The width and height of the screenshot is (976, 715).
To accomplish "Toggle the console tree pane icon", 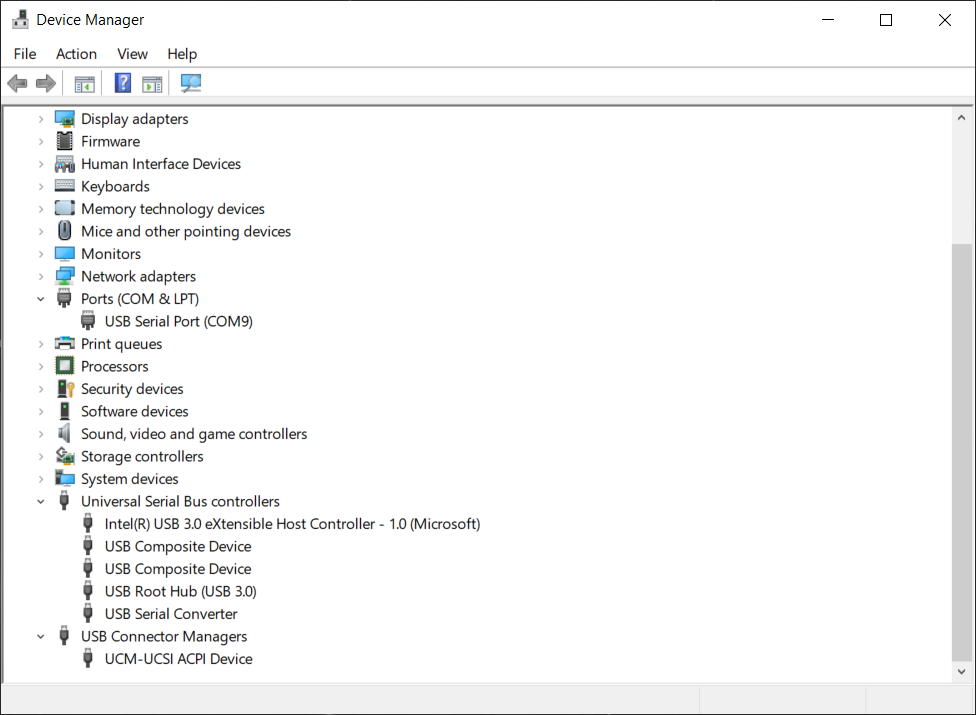I will pyautogui.click(x=85, y=83).
